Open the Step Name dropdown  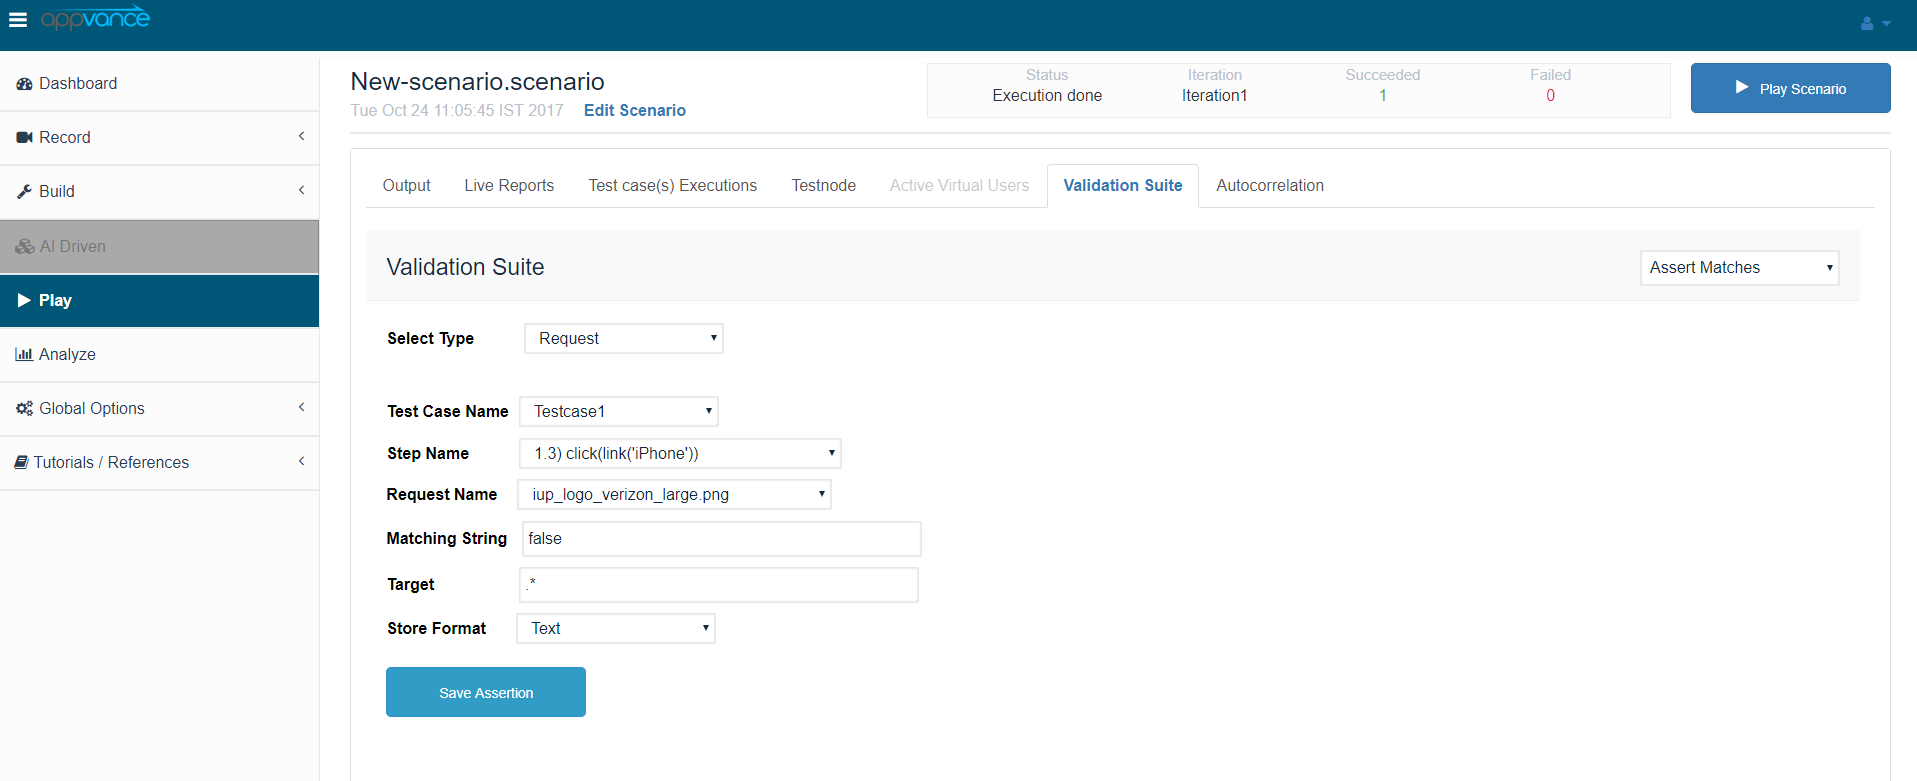(x=680, y=454)
